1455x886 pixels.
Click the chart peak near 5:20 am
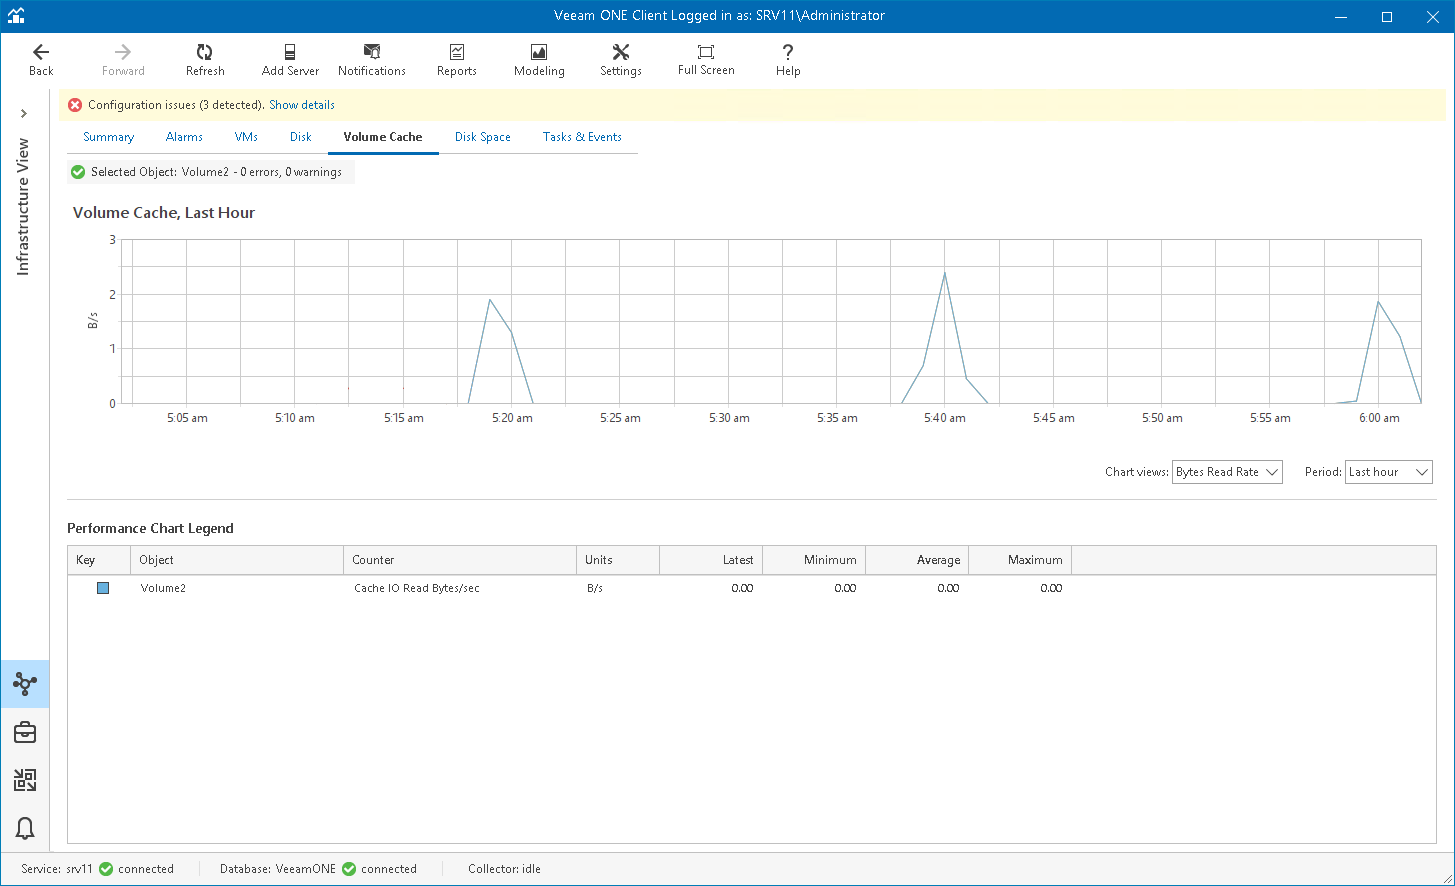490,299
